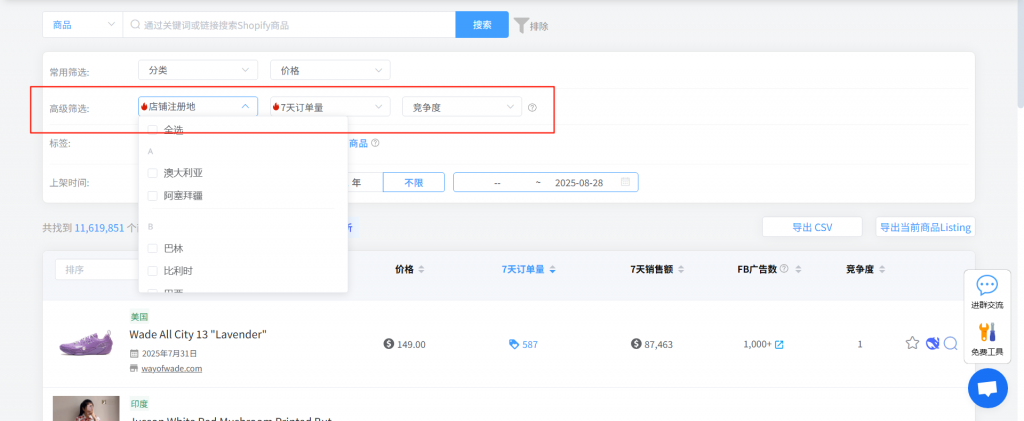Click the 587 order count link
Image resolution: width=1024 pixels, height=421 pixels.
530,345
